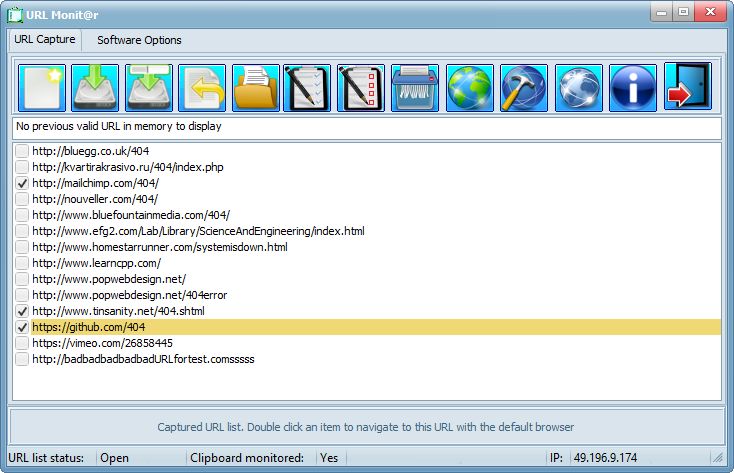Close the URL Monit@r window
Viewport: 734px width, 473px height.
pos(710,12)
